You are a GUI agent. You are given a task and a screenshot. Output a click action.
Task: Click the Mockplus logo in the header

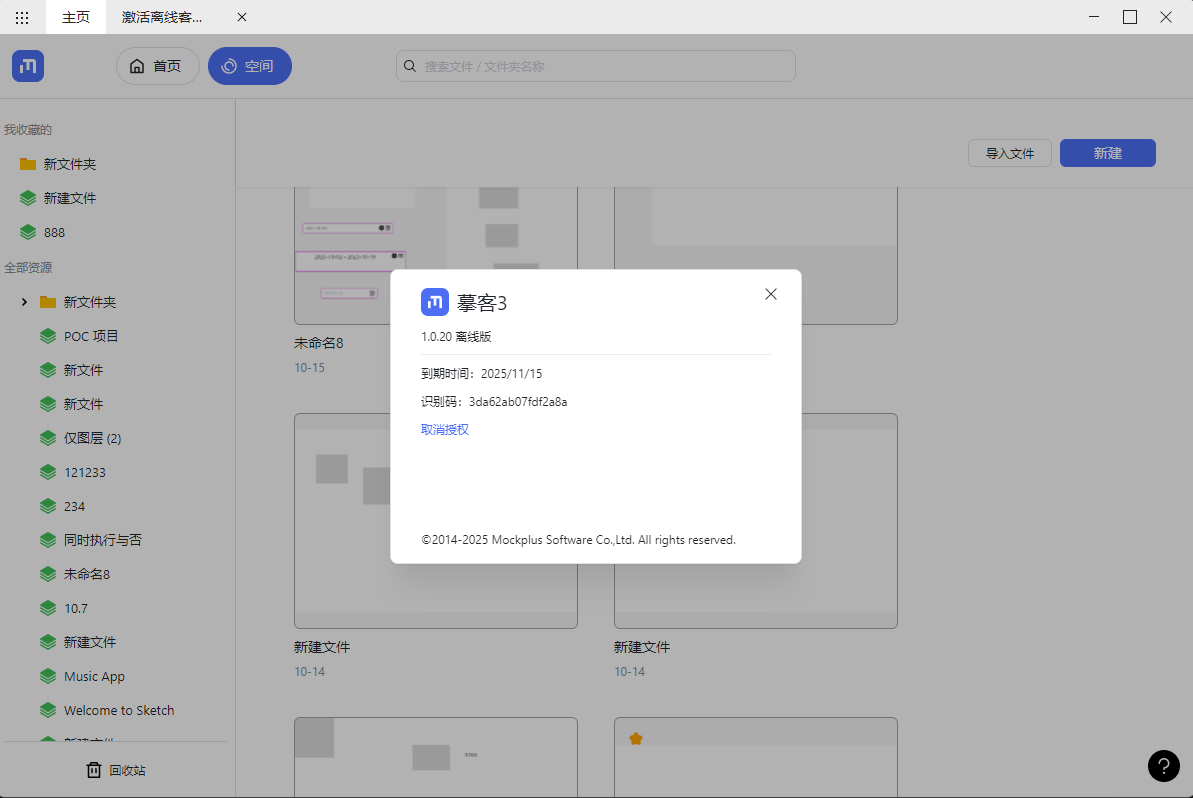point(28,66)
